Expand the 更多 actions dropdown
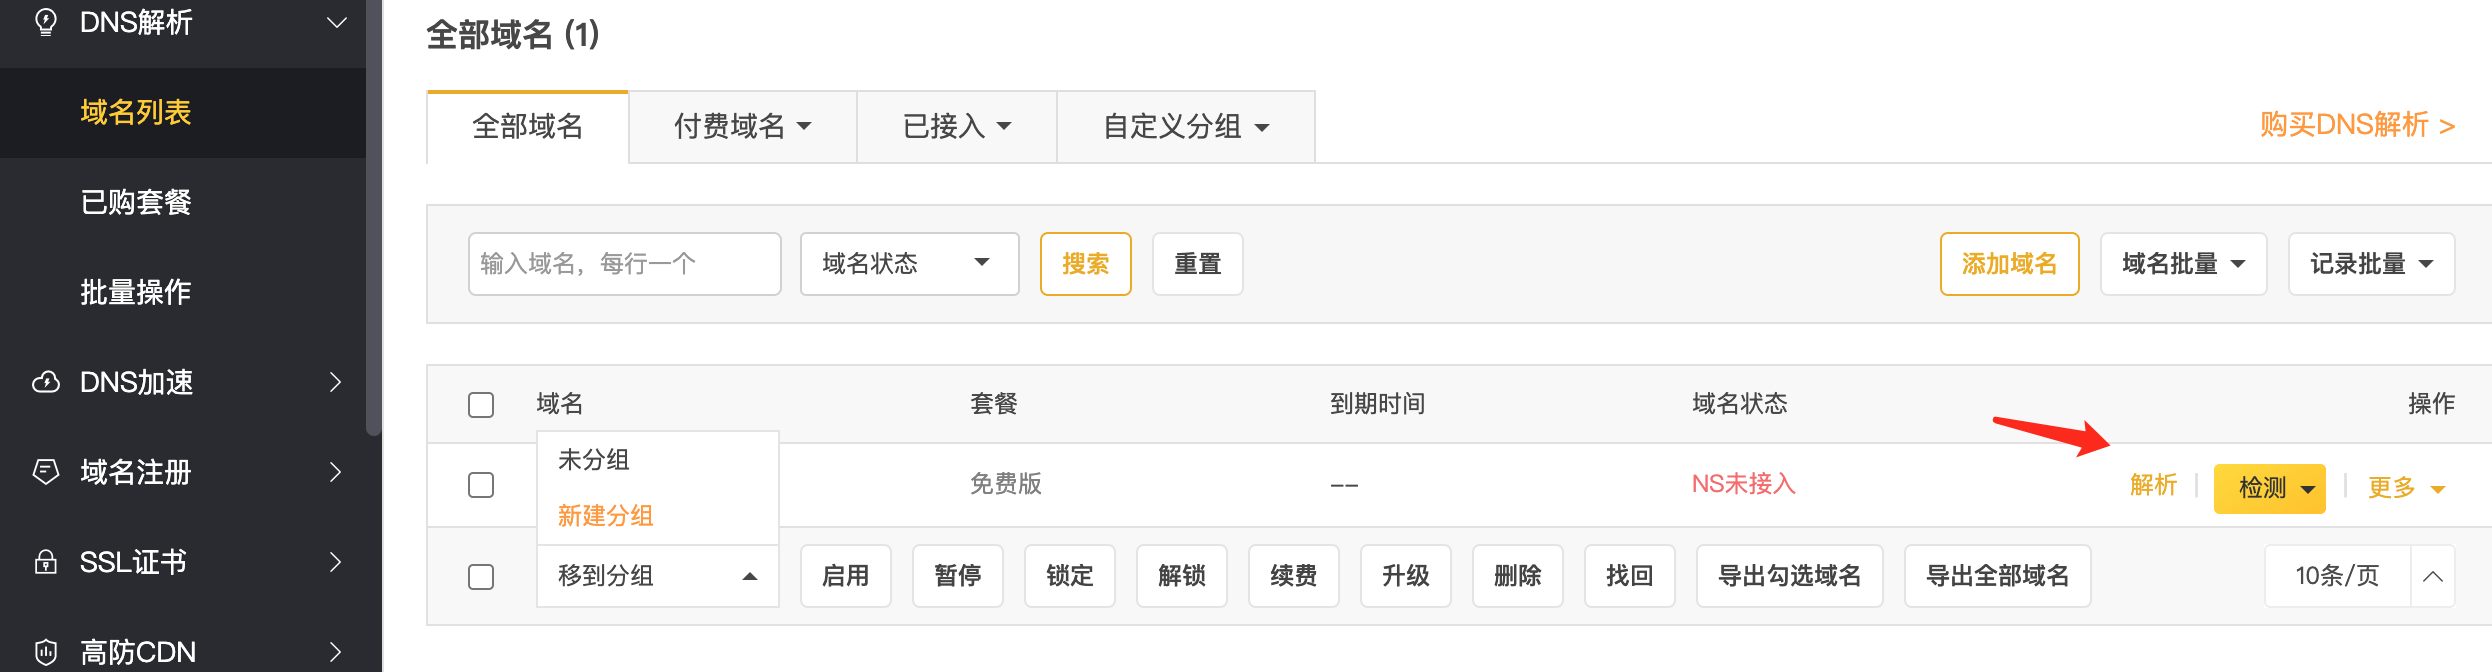 2406,488
